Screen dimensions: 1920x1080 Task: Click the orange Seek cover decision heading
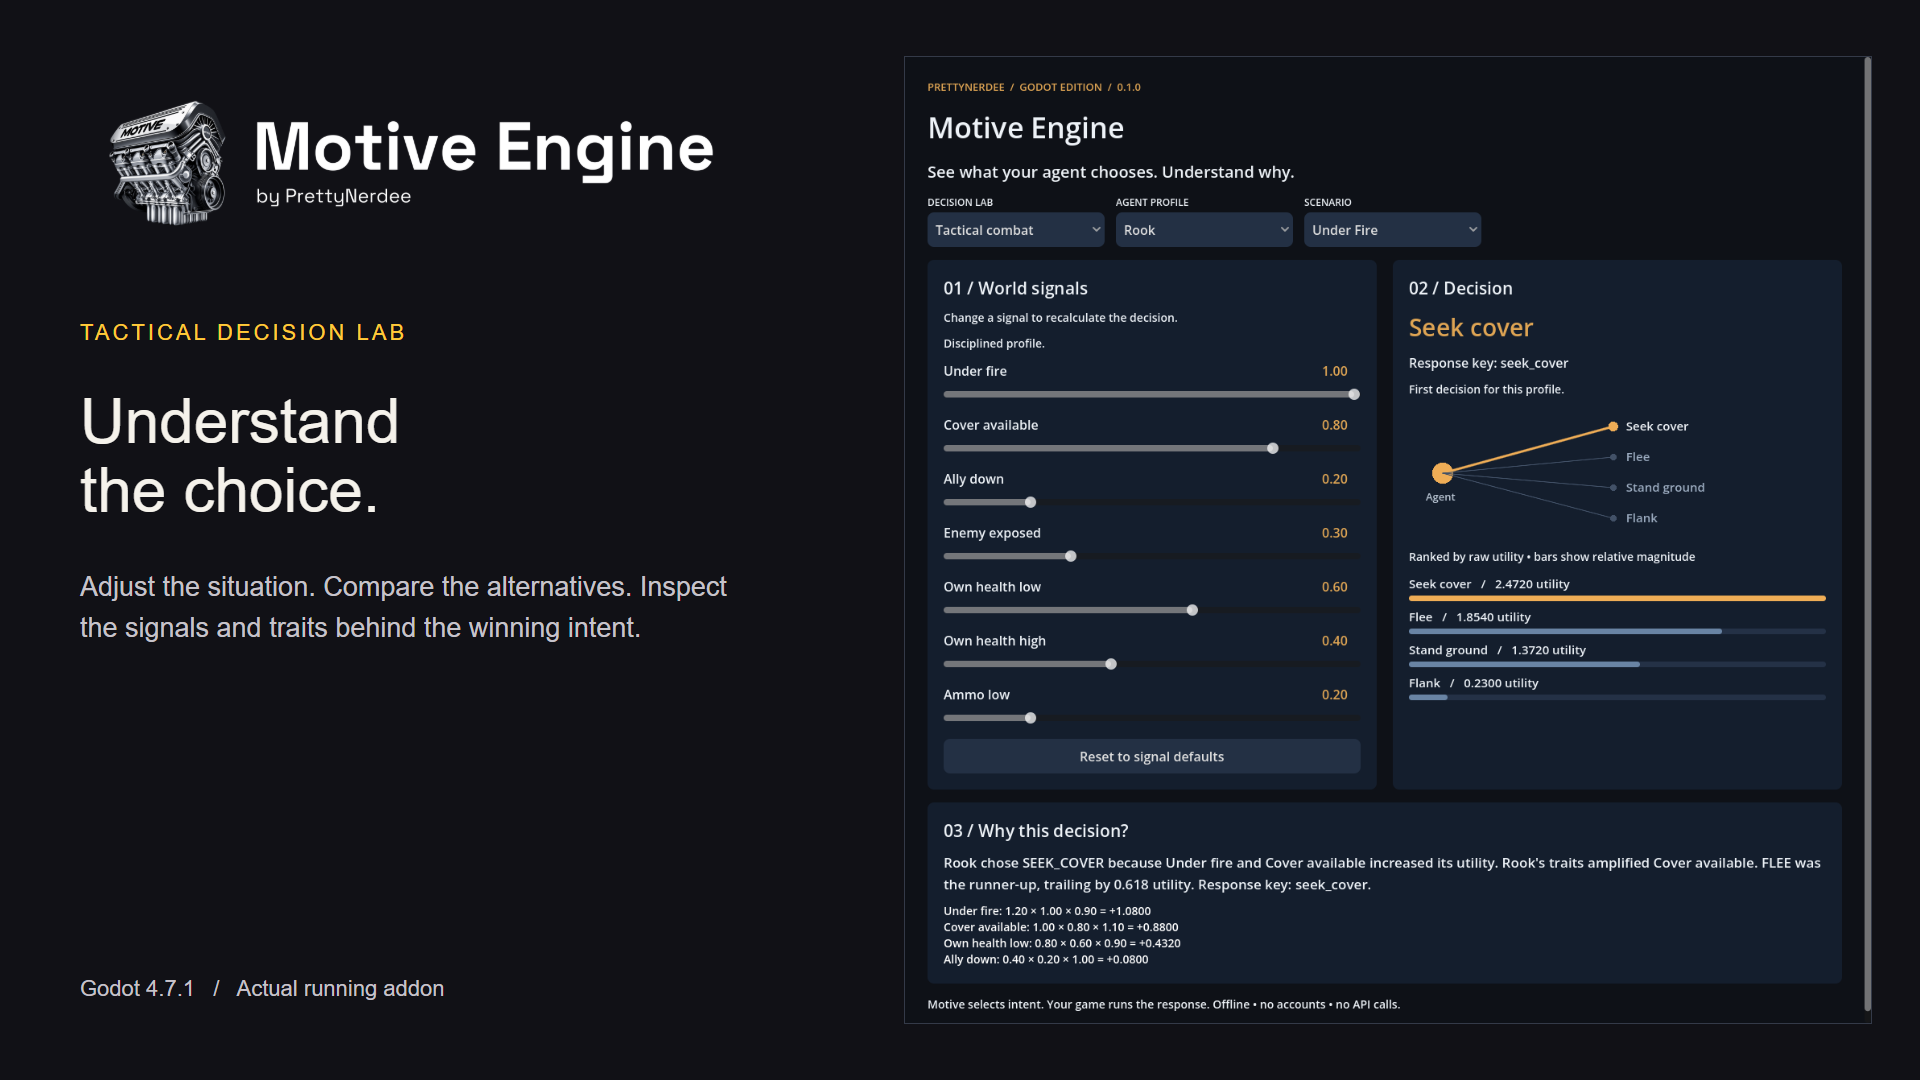point(1470,328)
